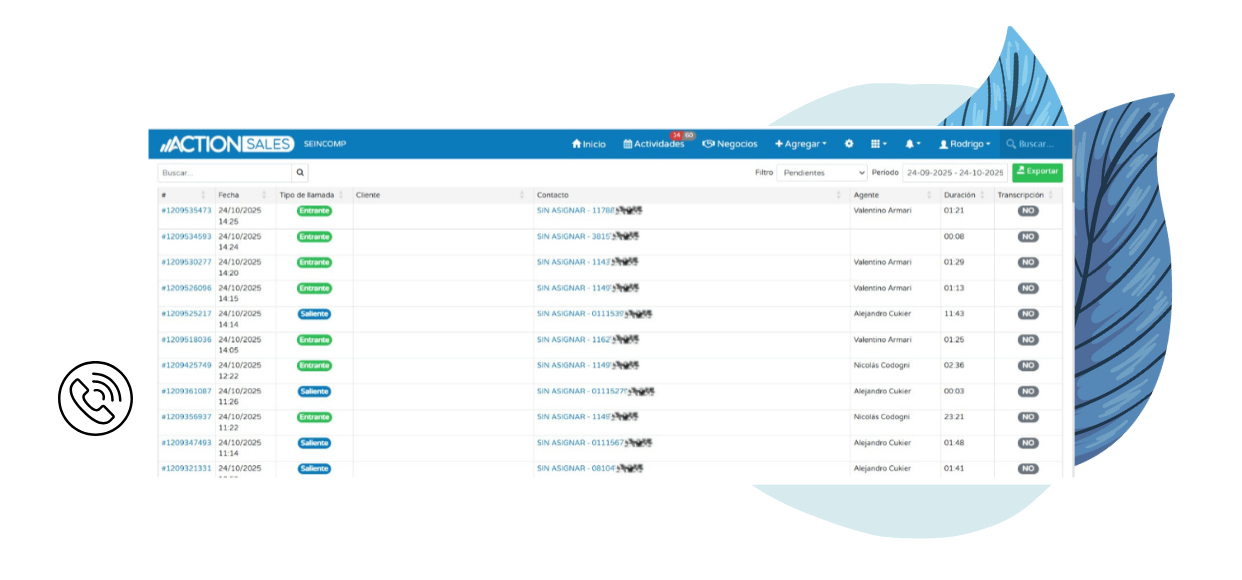Open Negocios from the navbar
Image resolution: width=1242 pixels, height=580 pixels.
coord(730,144)
